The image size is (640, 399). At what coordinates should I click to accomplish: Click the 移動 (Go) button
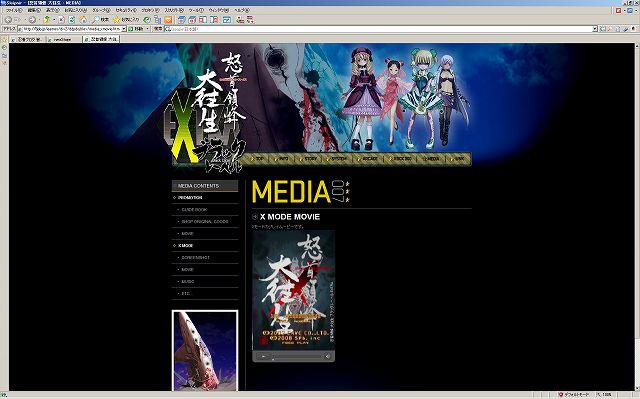point(136,29)
